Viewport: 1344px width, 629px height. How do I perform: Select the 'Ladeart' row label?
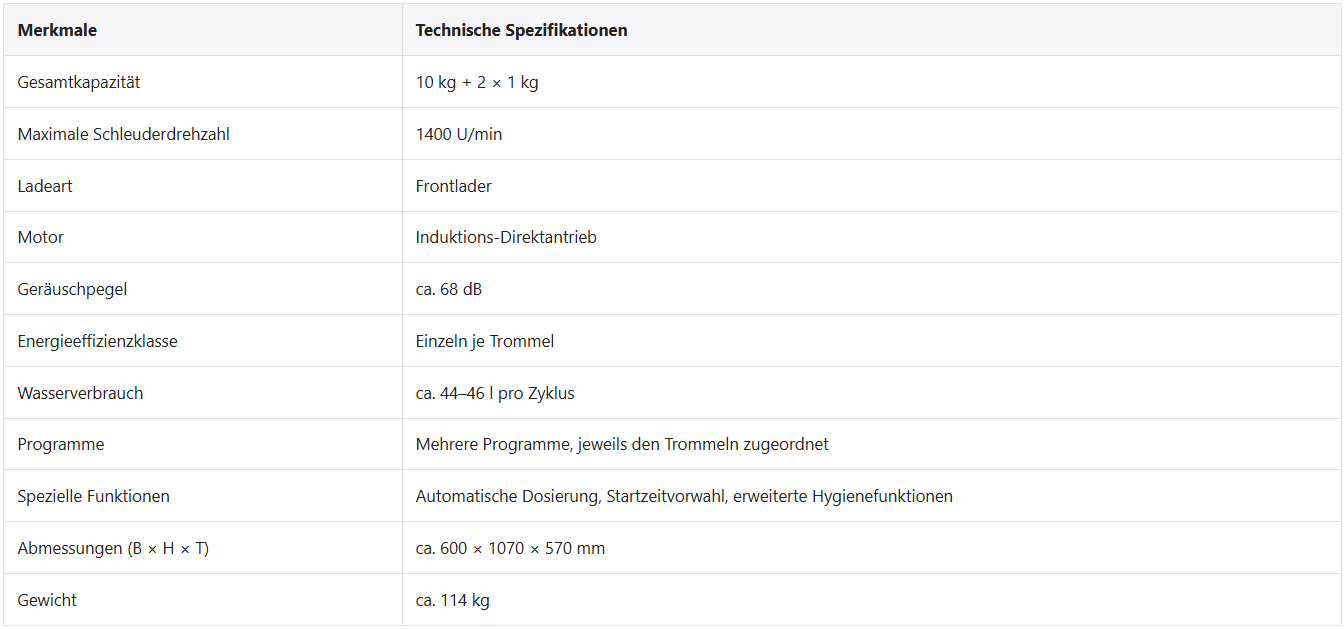tap(45, 186)
